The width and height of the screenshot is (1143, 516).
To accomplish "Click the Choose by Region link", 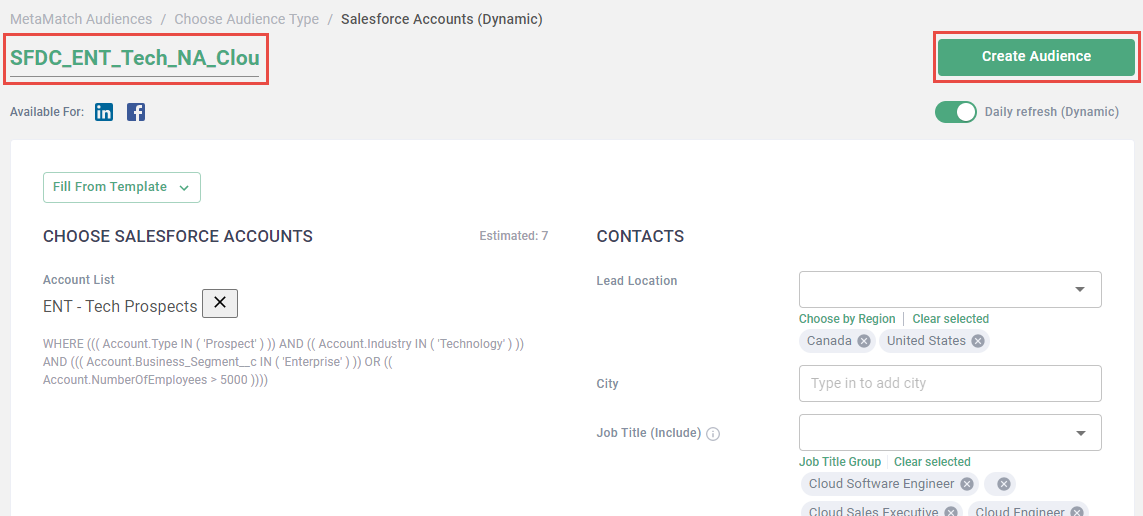I will [x=847, y=319].
